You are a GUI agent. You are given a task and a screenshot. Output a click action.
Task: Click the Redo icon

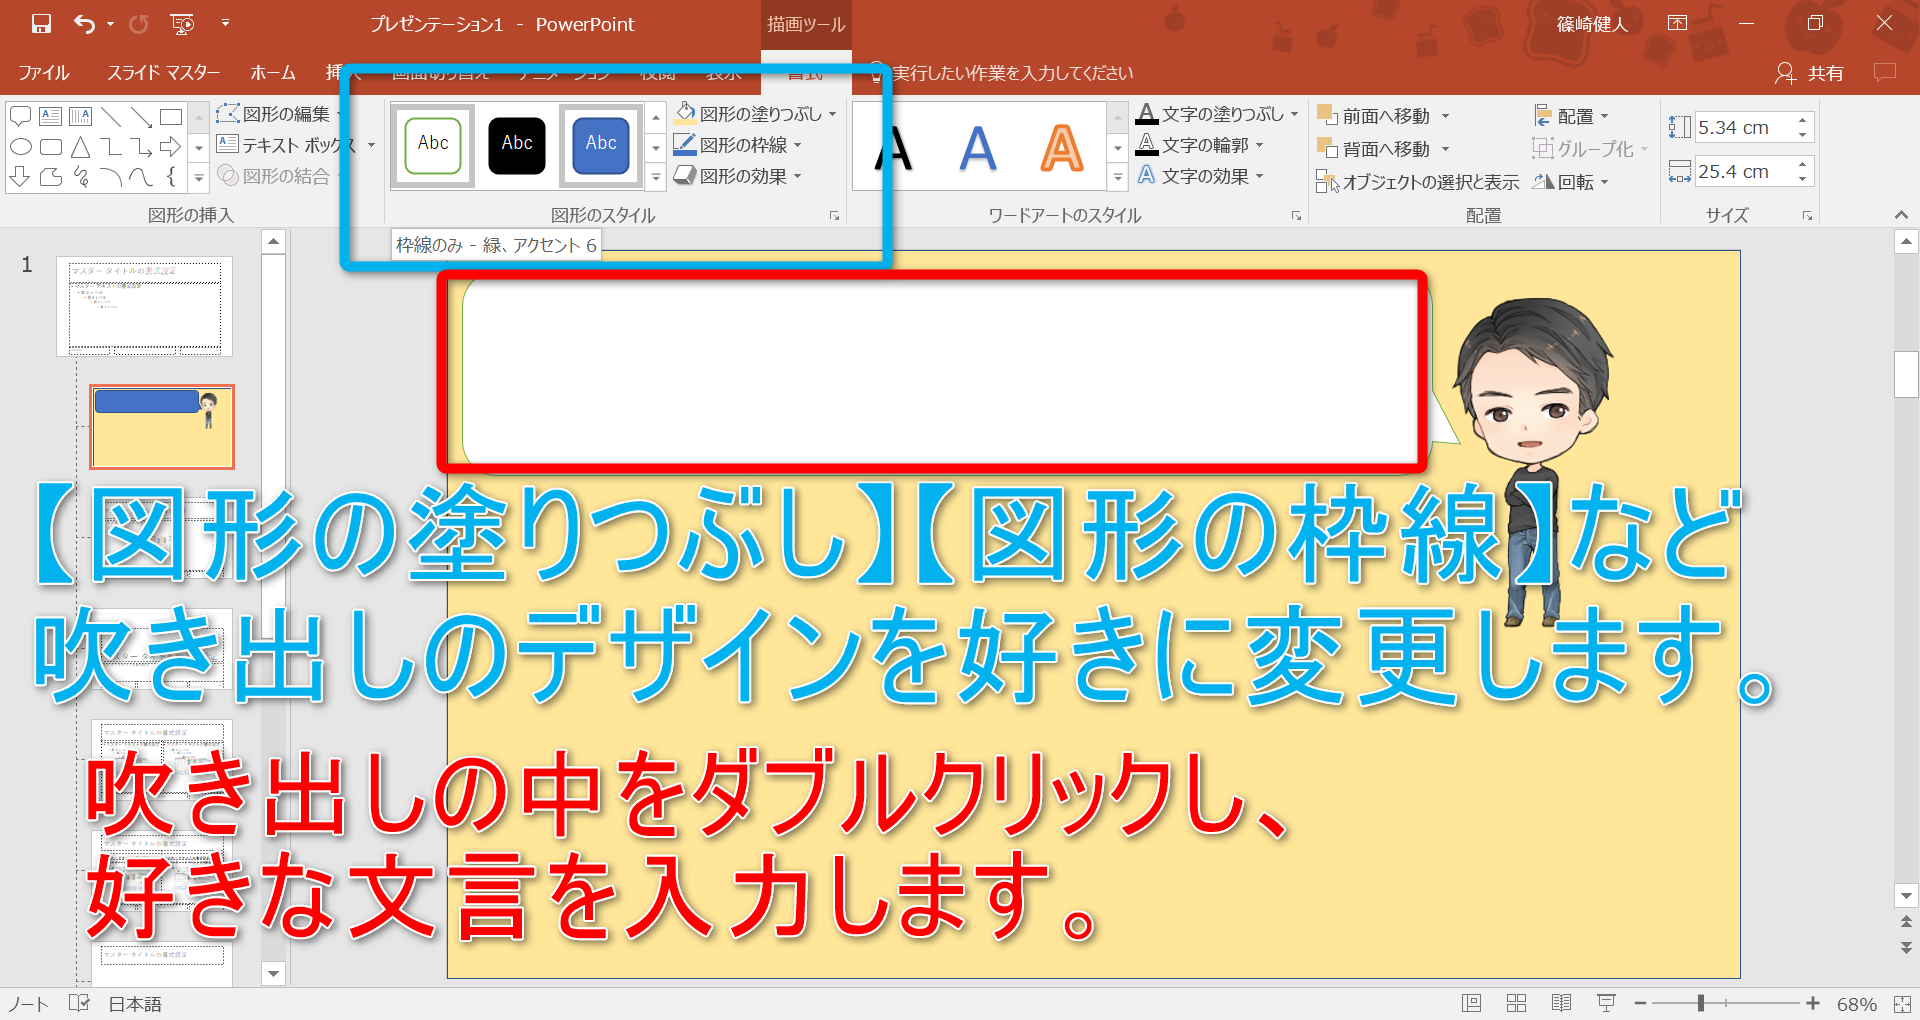138,24
